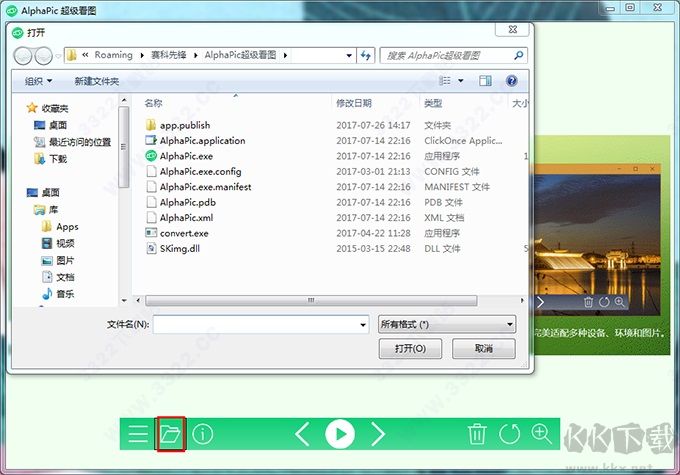Expand the arrow after 赛科先锋 breadcrumb
The width and height of the screenshot is (680, 475).
(196, 56)
